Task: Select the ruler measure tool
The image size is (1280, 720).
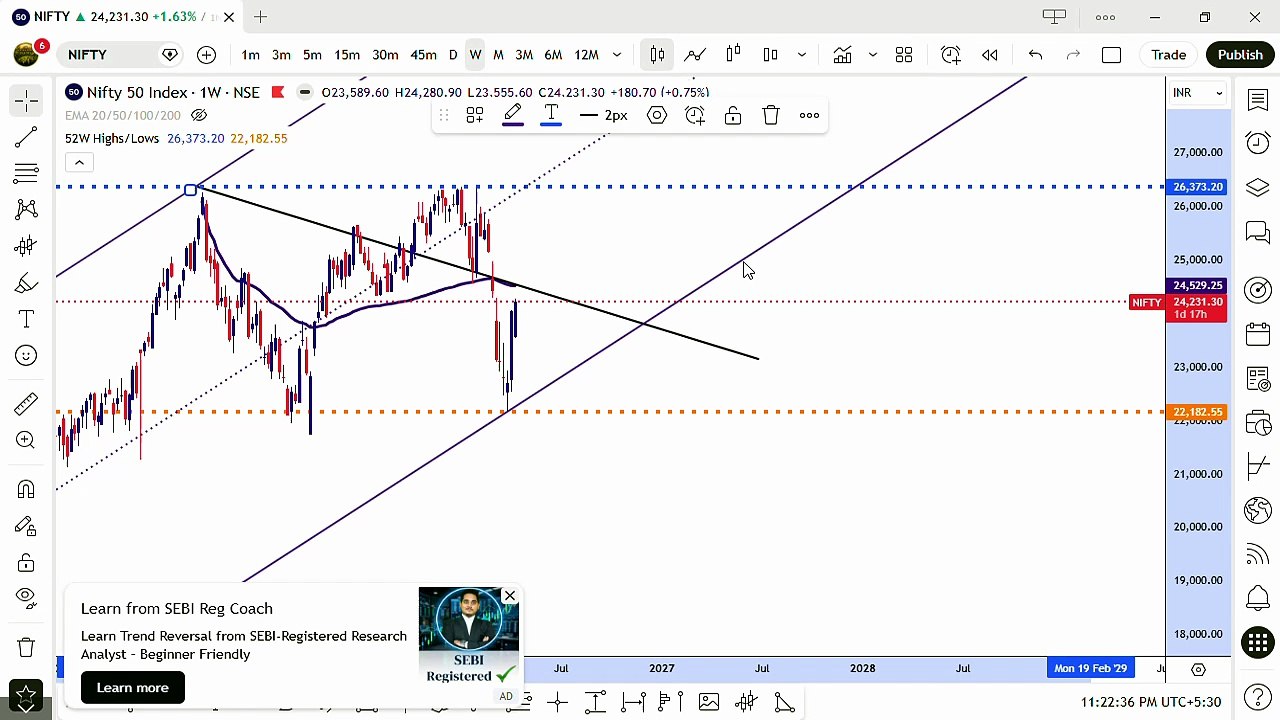Action: pos(26,403)
